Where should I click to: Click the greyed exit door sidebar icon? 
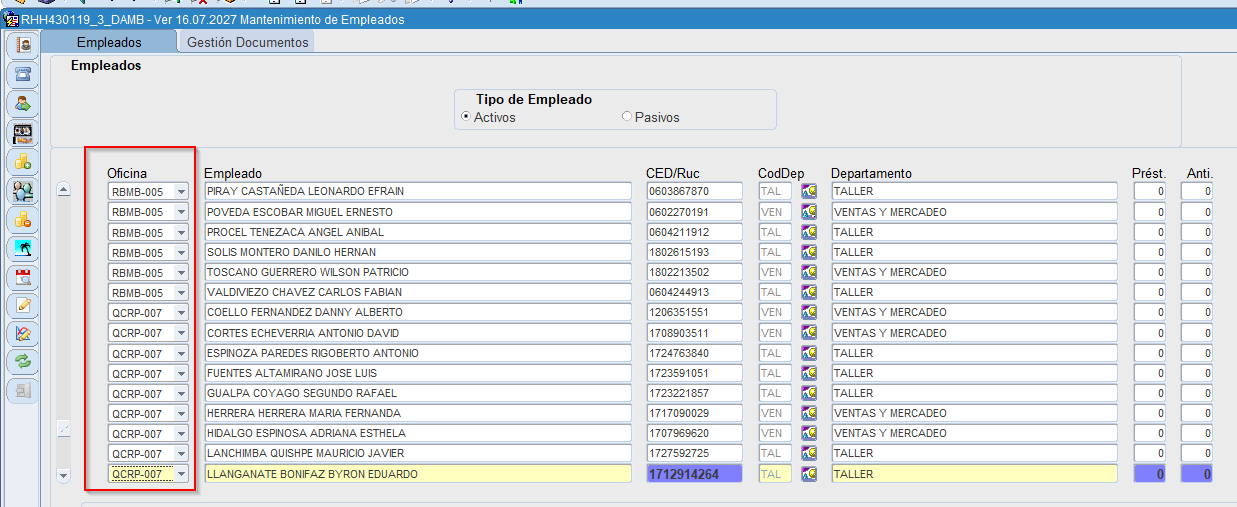click(23, 391)
